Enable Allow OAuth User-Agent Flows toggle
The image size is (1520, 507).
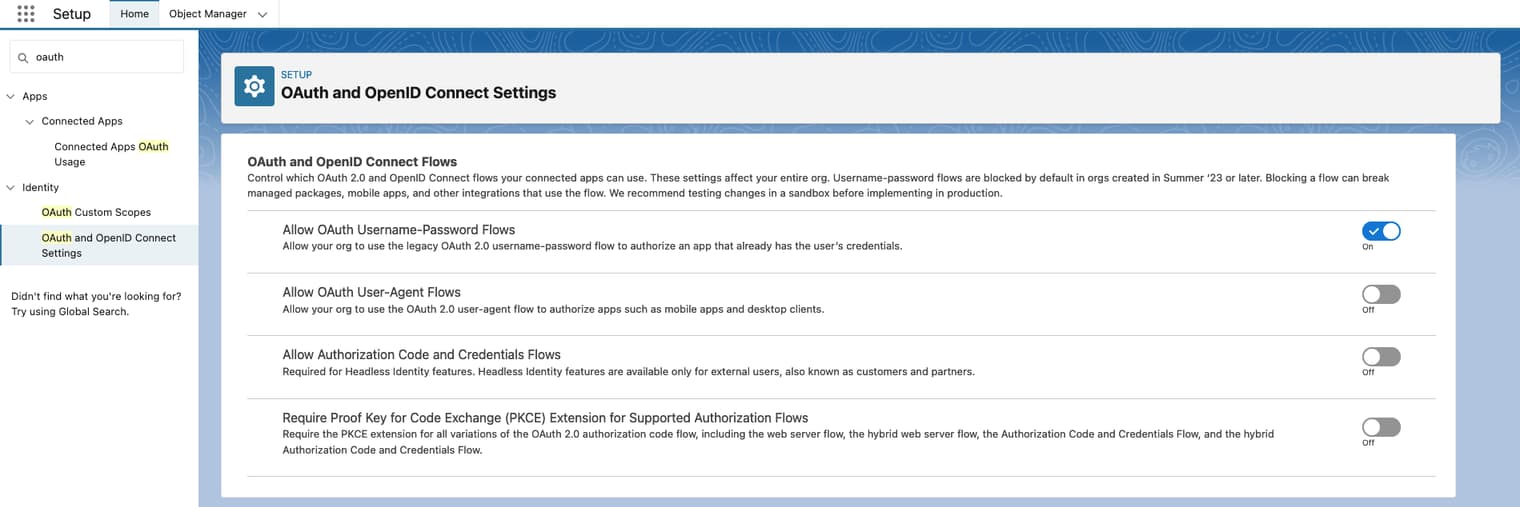click(x=1381, y=294)
